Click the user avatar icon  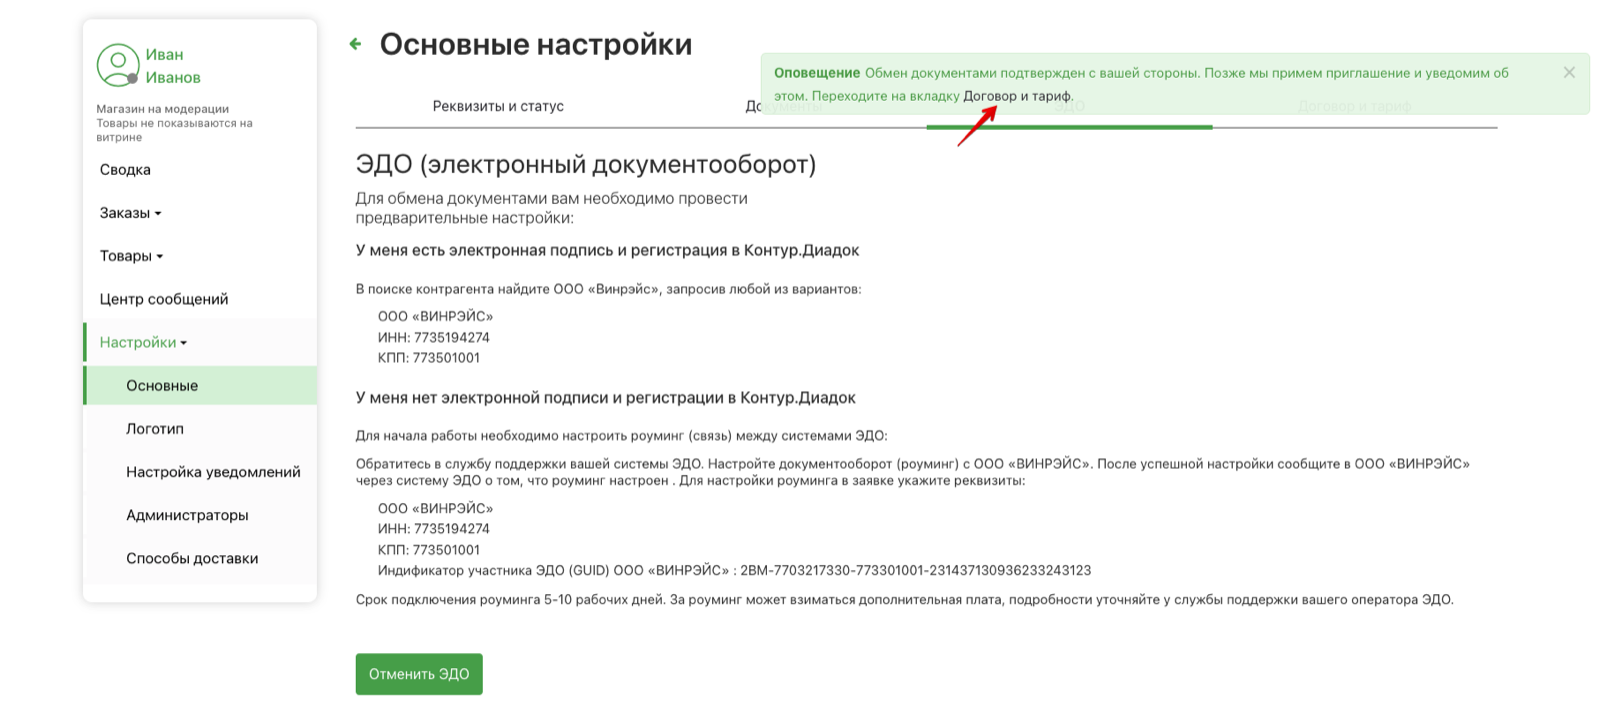pos(118,65)
